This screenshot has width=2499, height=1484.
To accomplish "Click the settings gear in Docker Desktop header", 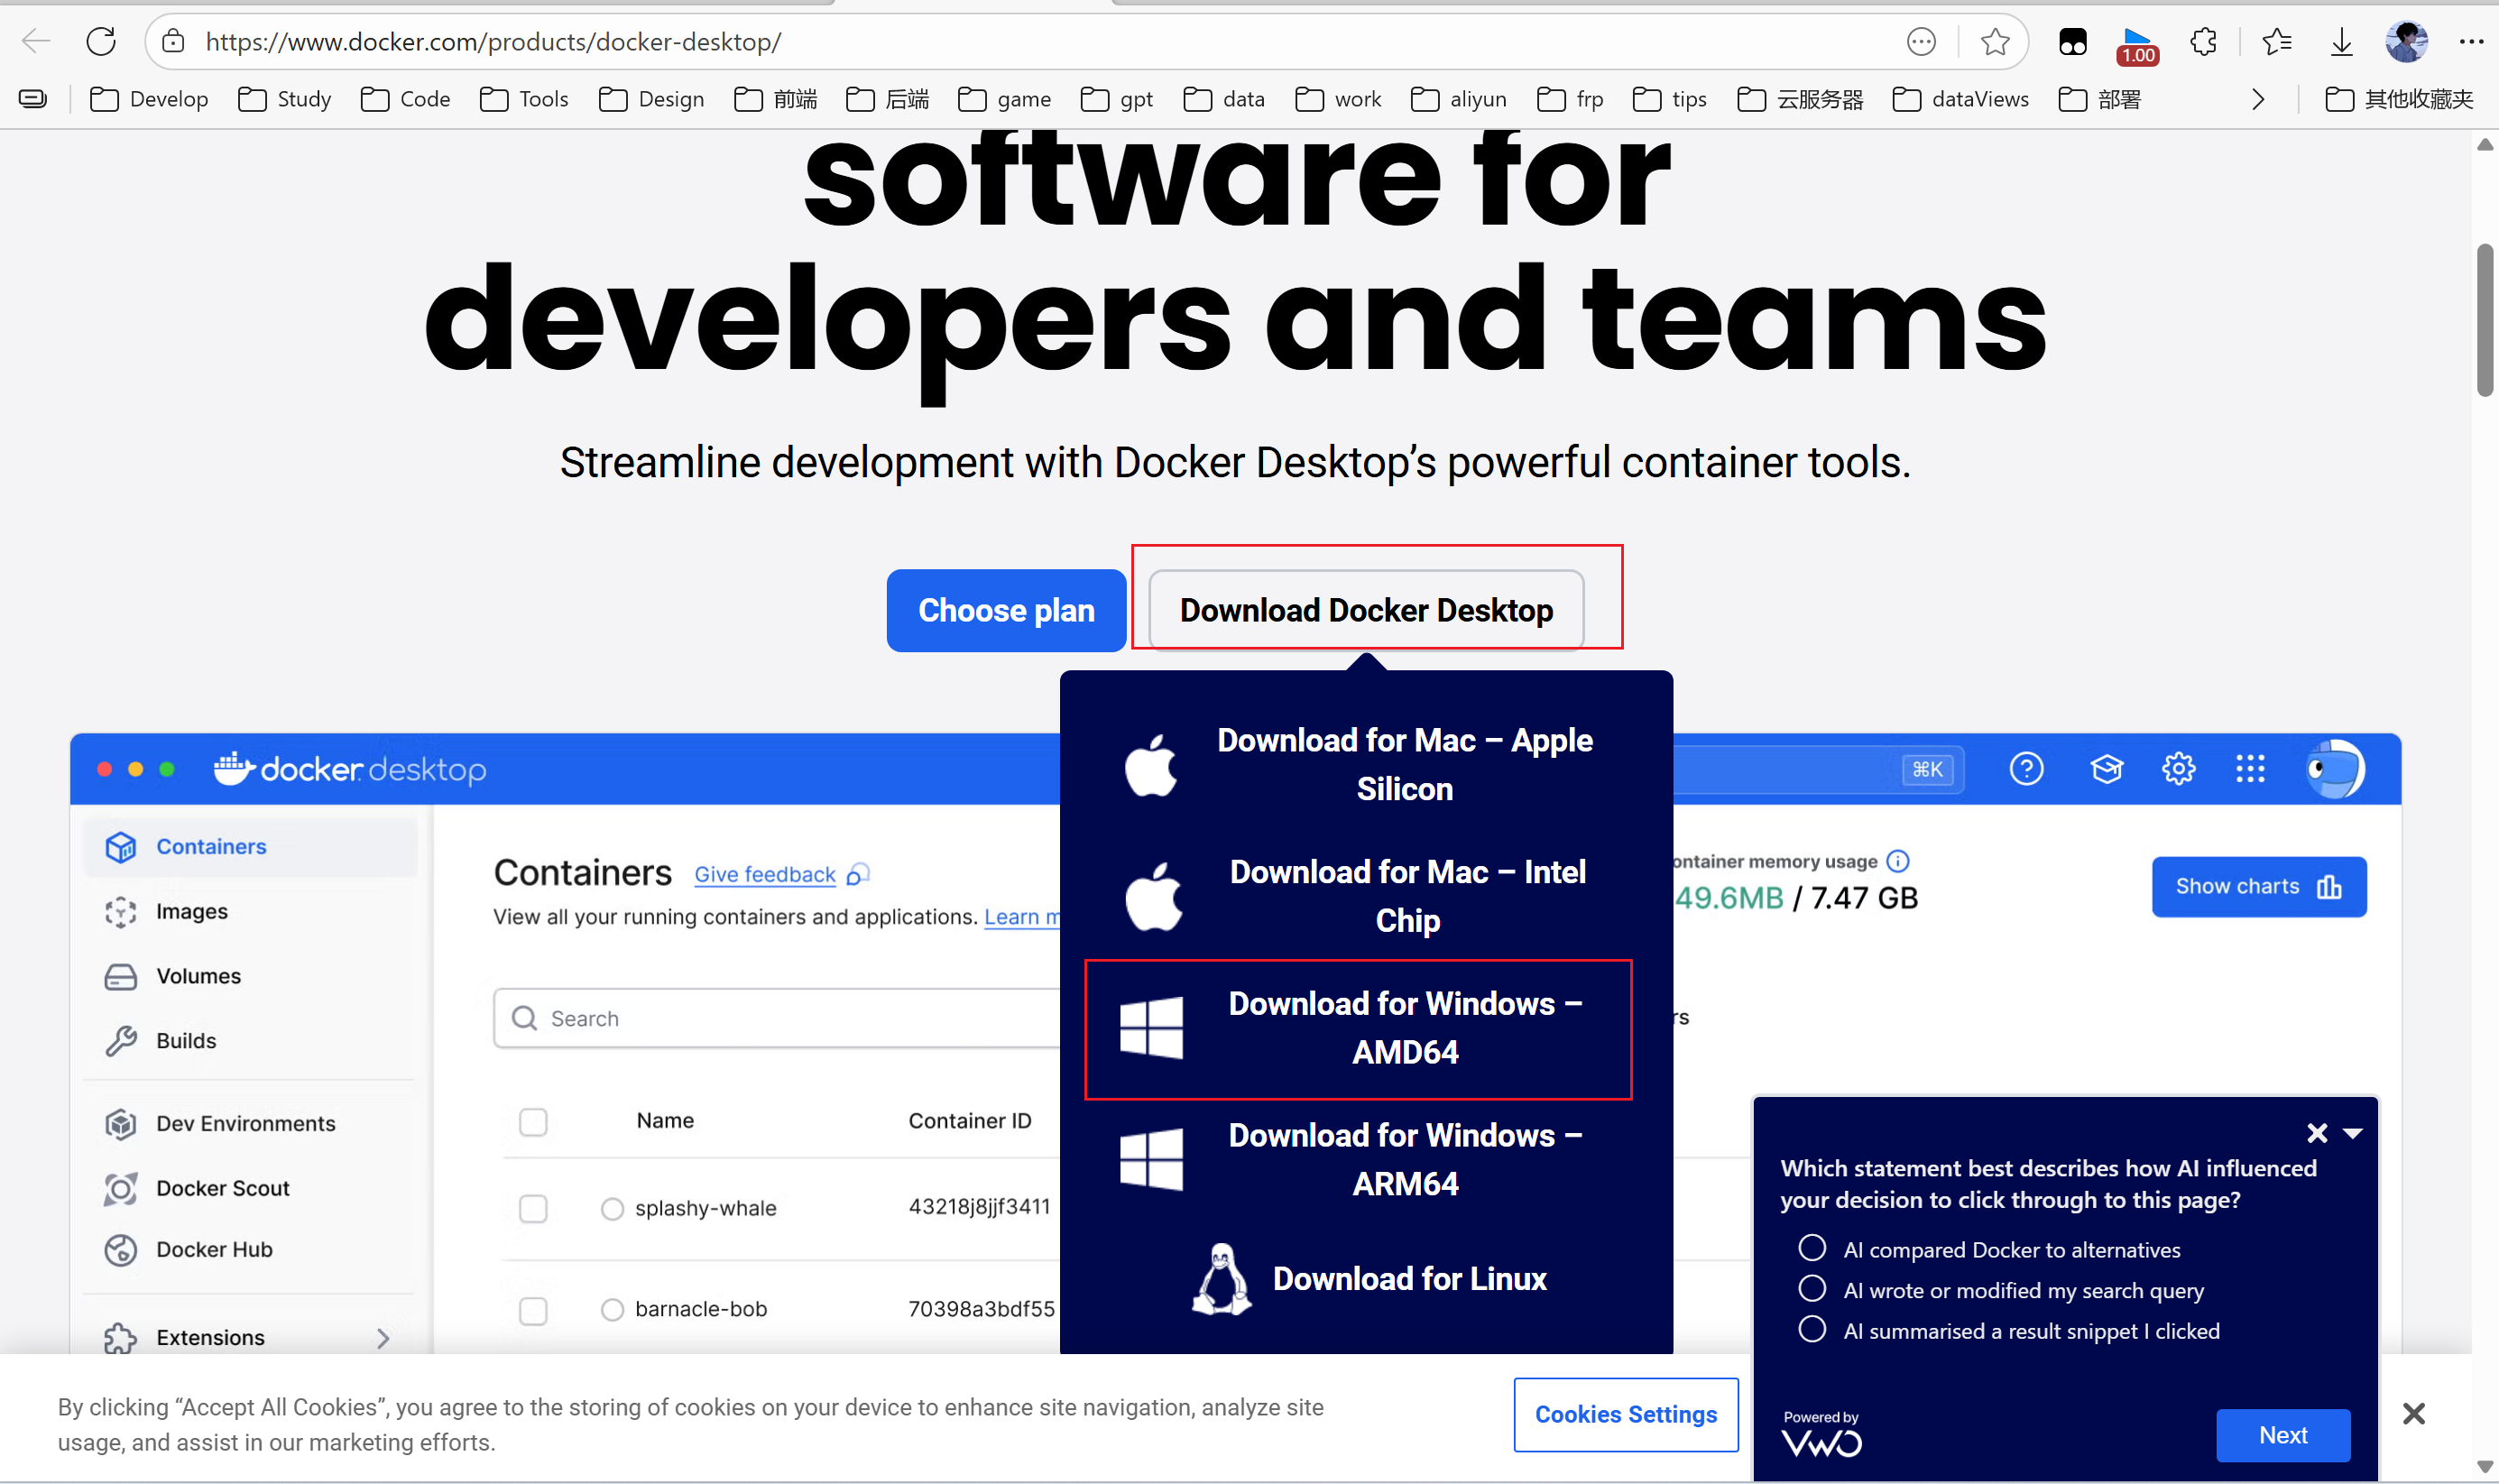I will coord(2178,769).
